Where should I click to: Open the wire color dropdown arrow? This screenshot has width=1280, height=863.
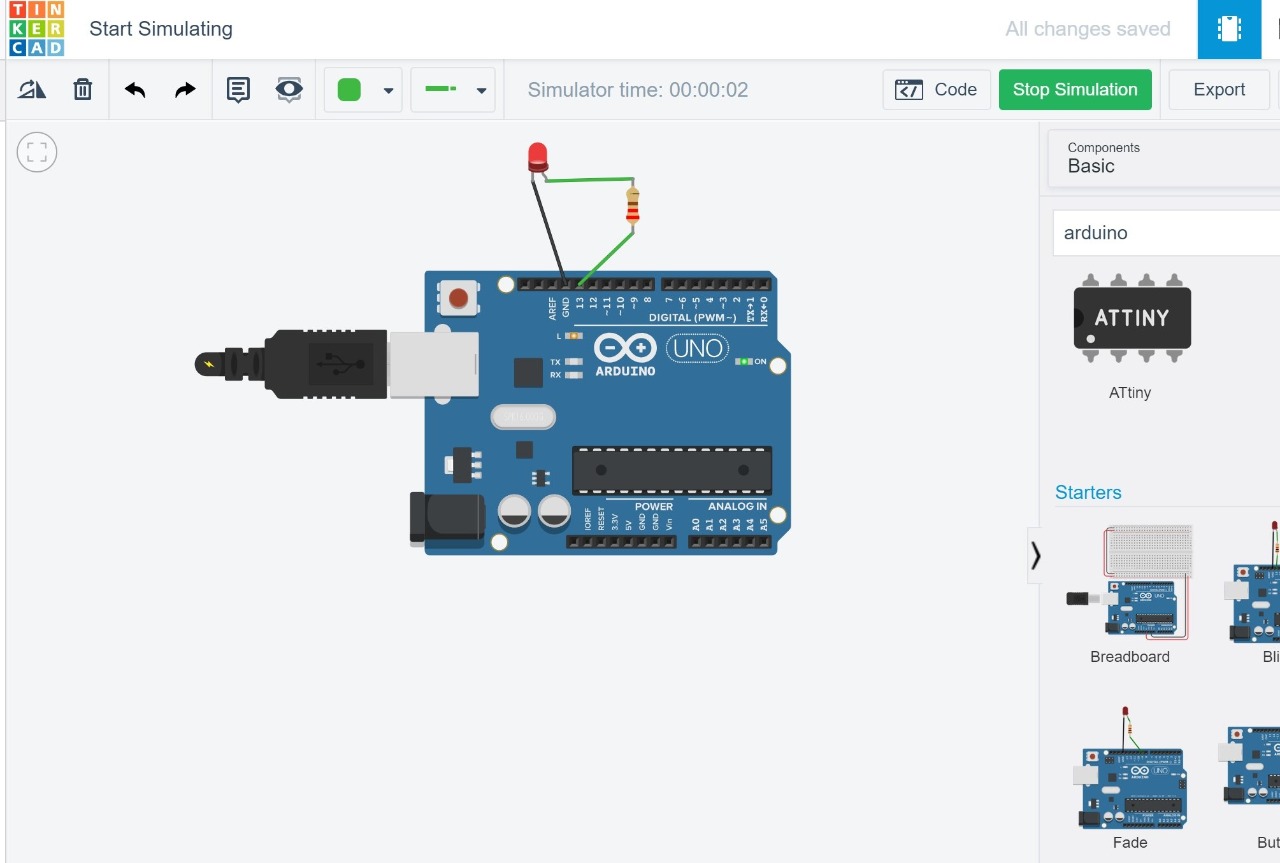(x=388, y=91)
